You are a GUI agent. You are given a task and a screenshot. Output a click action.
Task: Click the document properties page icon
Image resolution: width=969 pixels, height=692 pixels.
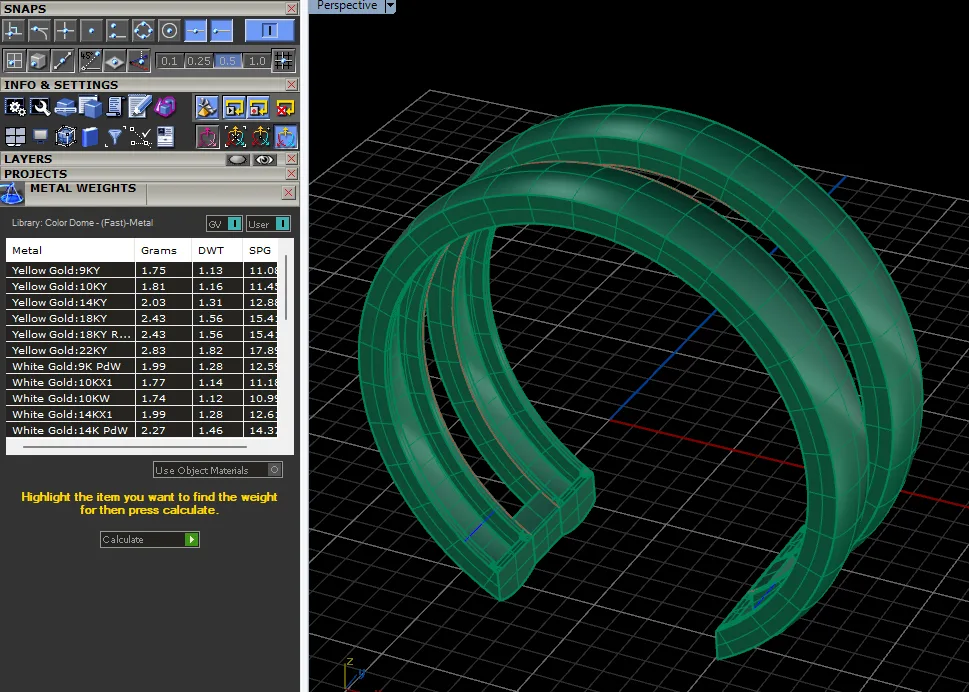click(165, 137)
